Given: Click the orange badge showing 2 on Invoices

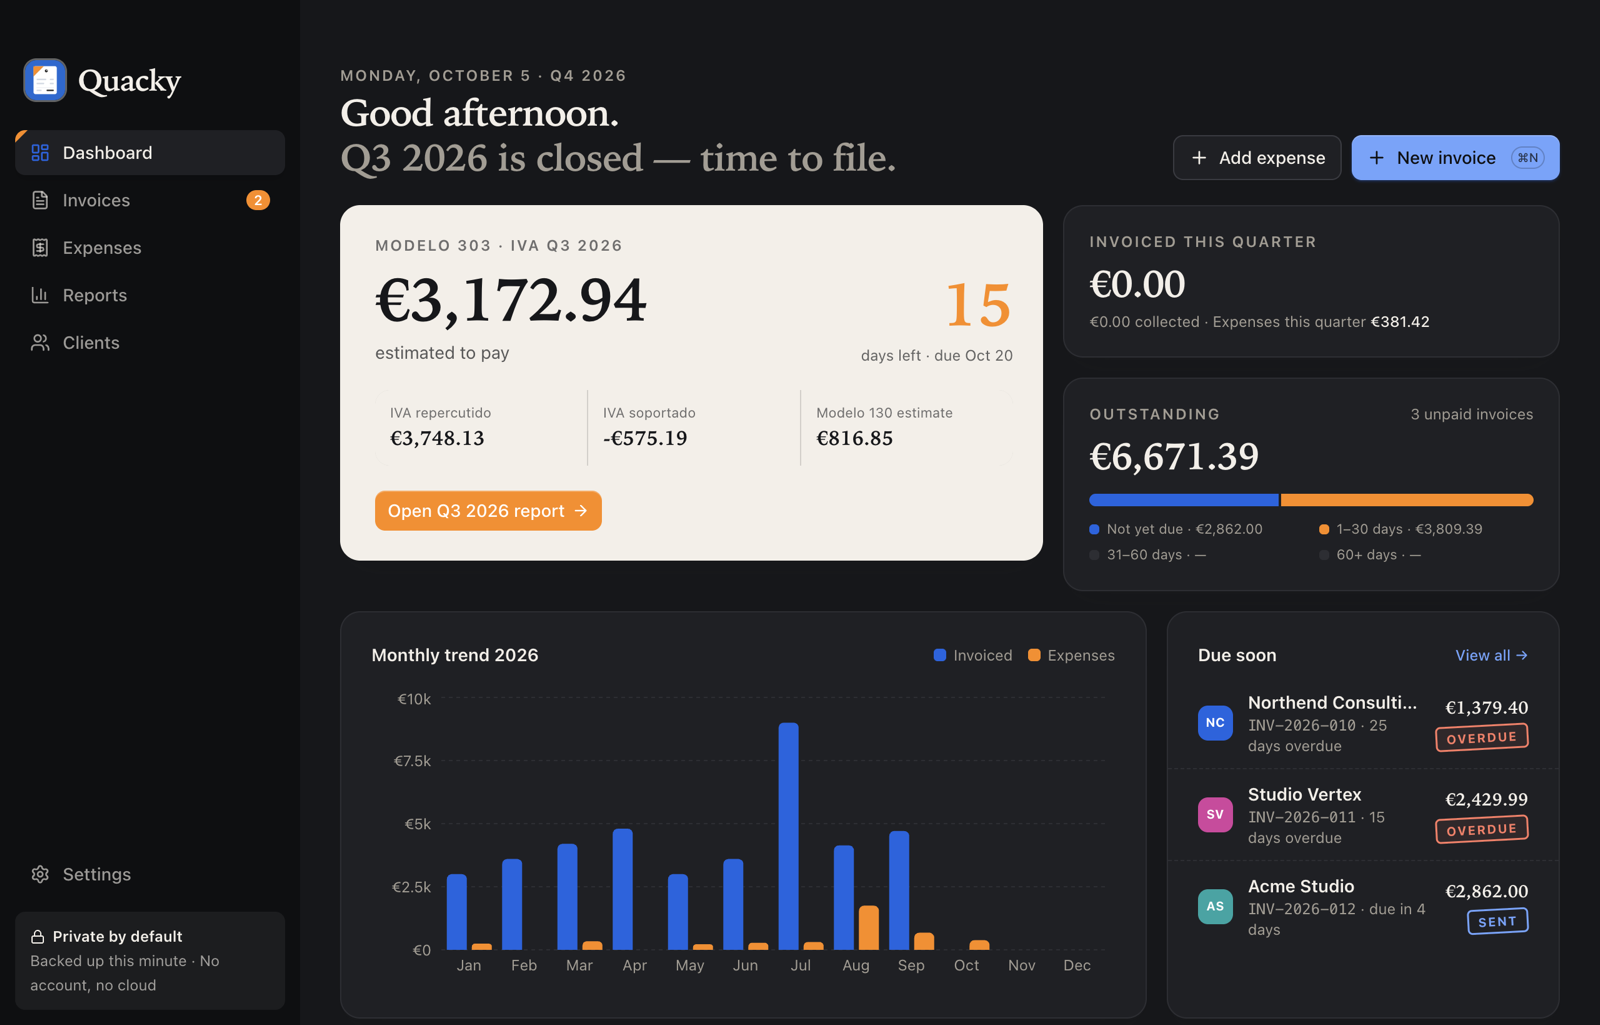Looking at the screenshot, I should [x=258, y=200].
